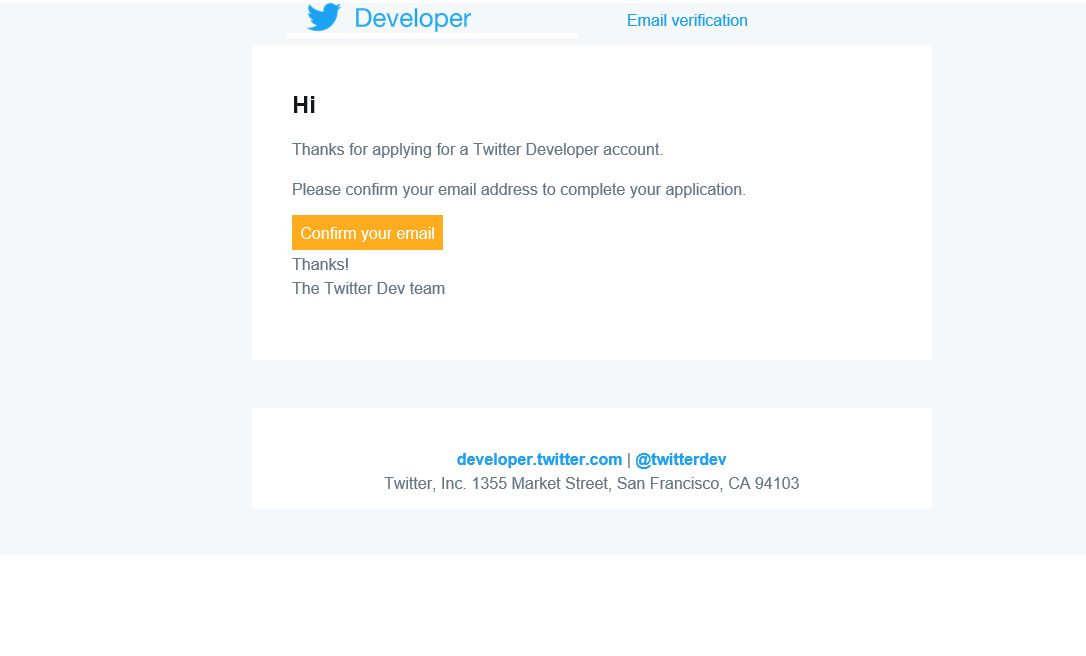Click The Twitter Dev team signature

tap(368, 289)
